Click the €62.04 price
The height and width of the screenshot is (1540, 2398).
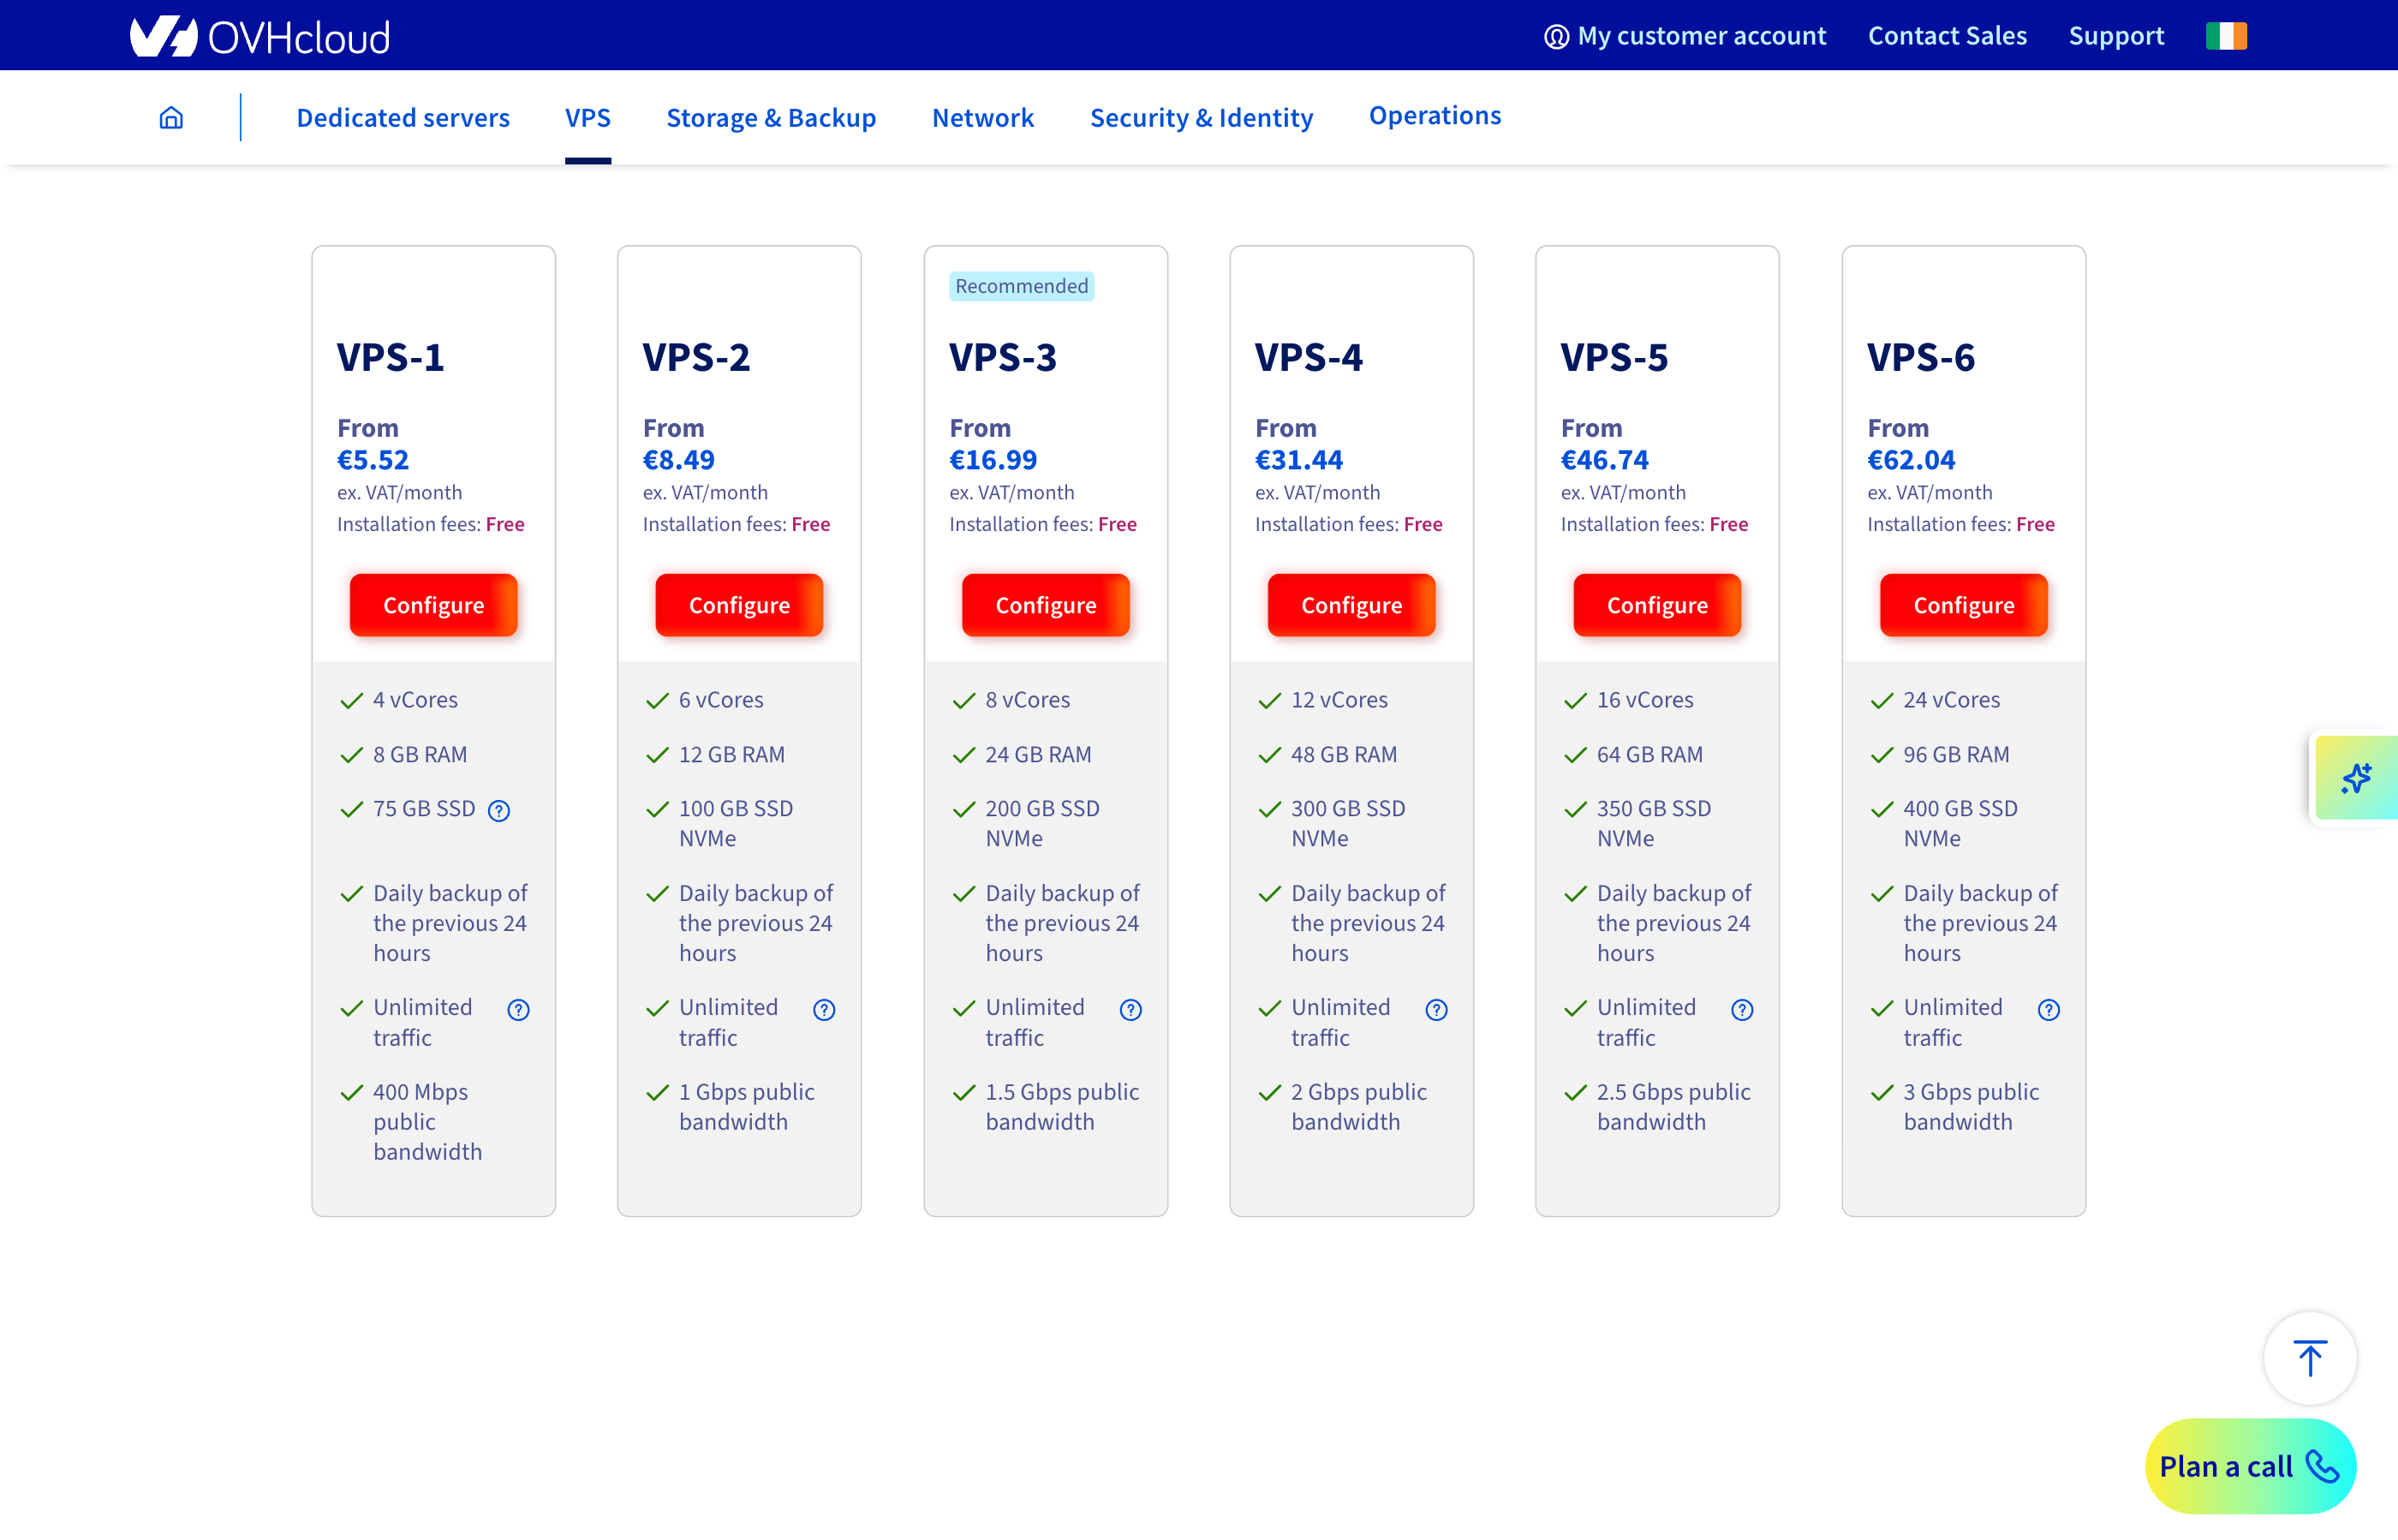[x=1911, y=460]
